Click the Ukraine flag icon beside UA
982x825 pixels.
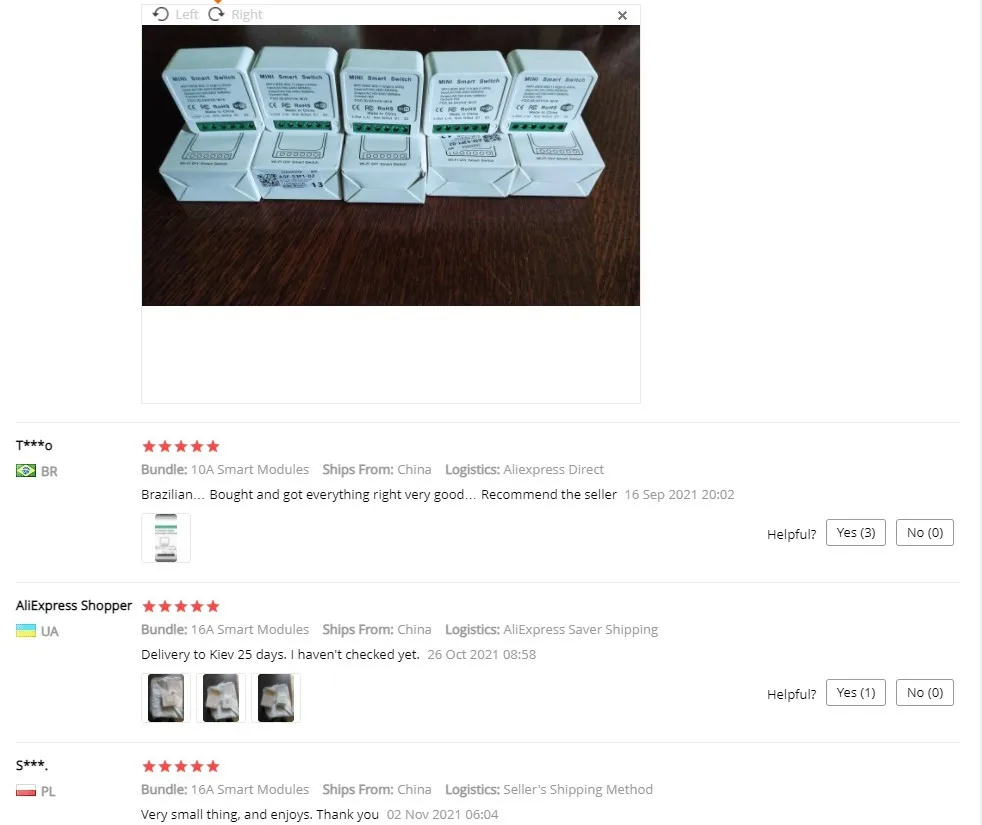(x=26, y=631)
